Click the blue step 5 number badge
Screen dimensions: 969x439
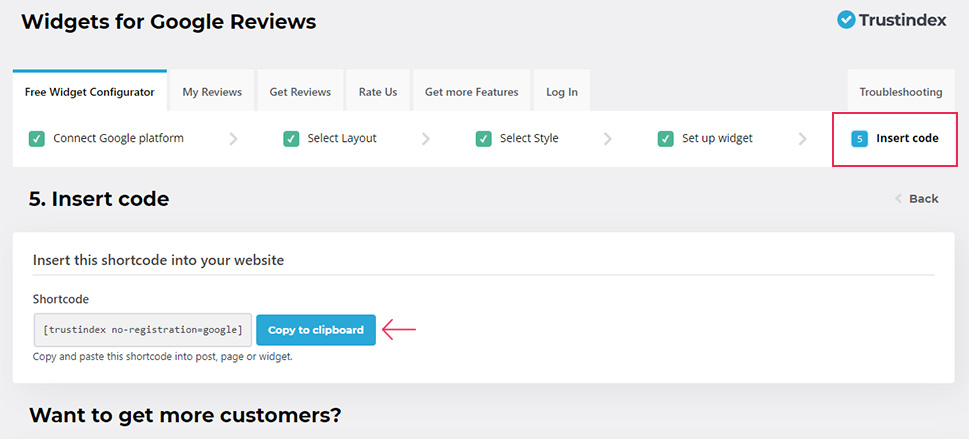[859, 139]
